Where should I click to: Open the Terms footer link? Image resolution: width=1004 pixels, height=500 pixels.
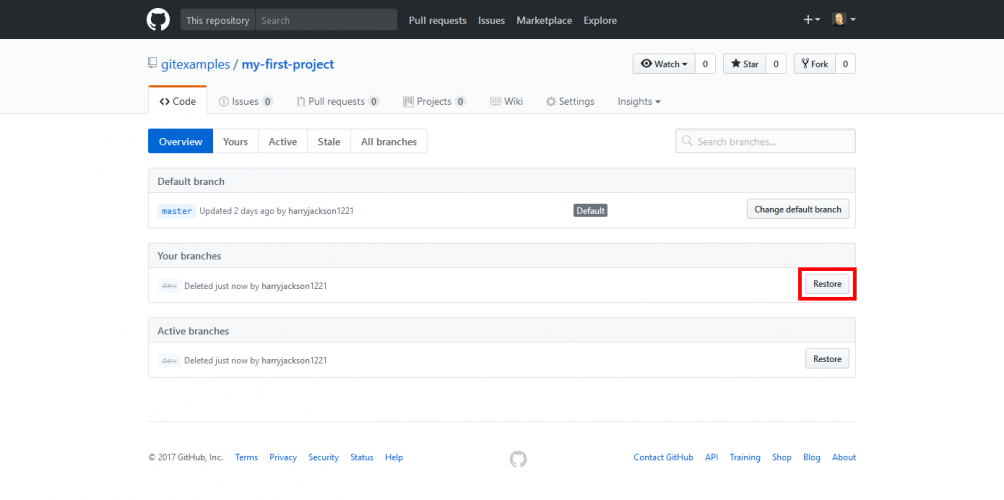(x=247, y=457)
